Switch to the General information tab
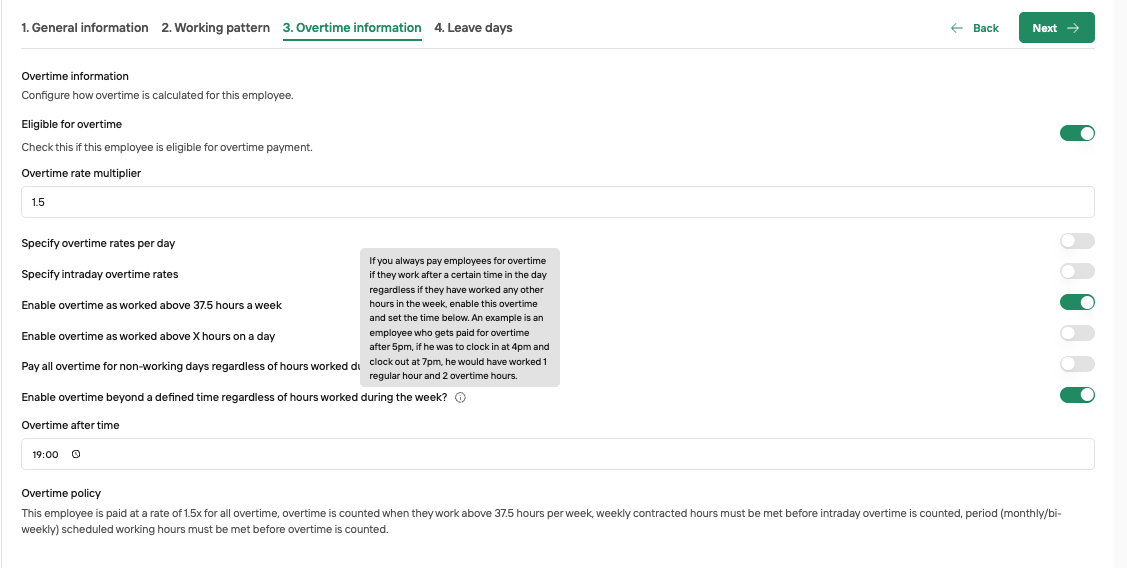1127x568 pixels. coord(85,28)
